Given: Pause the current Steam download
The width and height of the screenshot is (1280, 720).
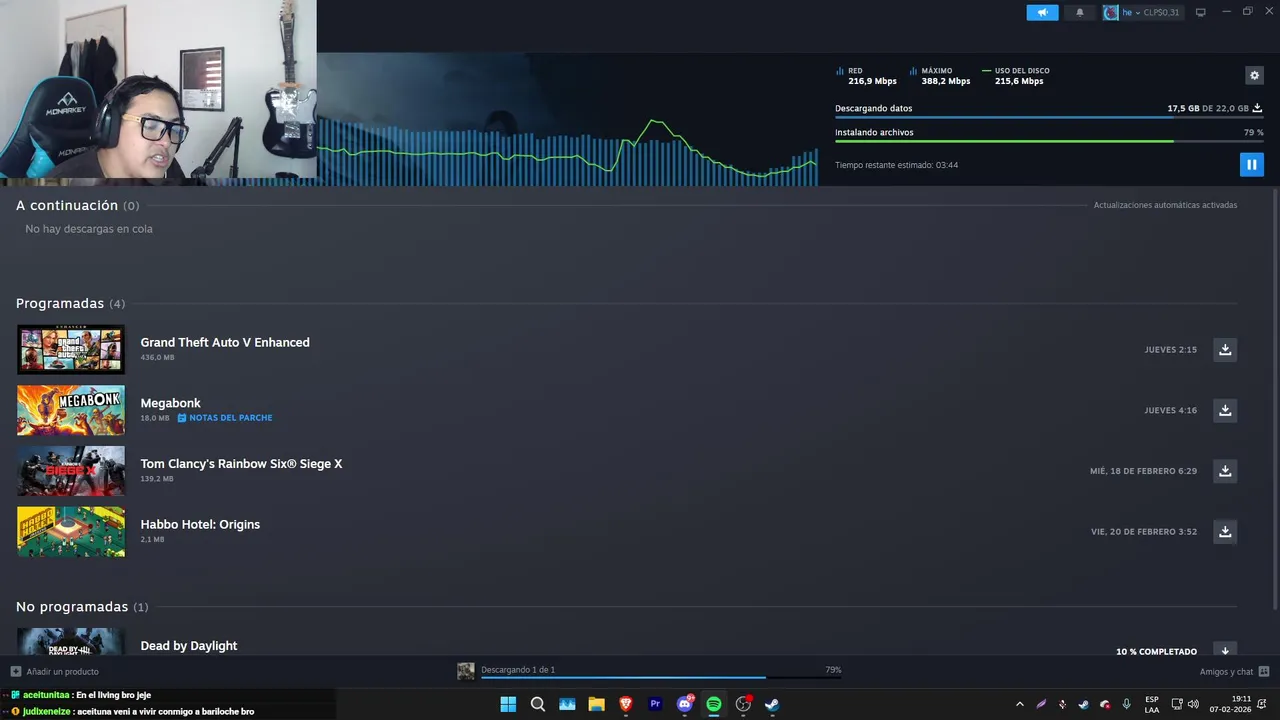Looking at the screenshot, I should pyautogui.click(x=1251, y=164).
